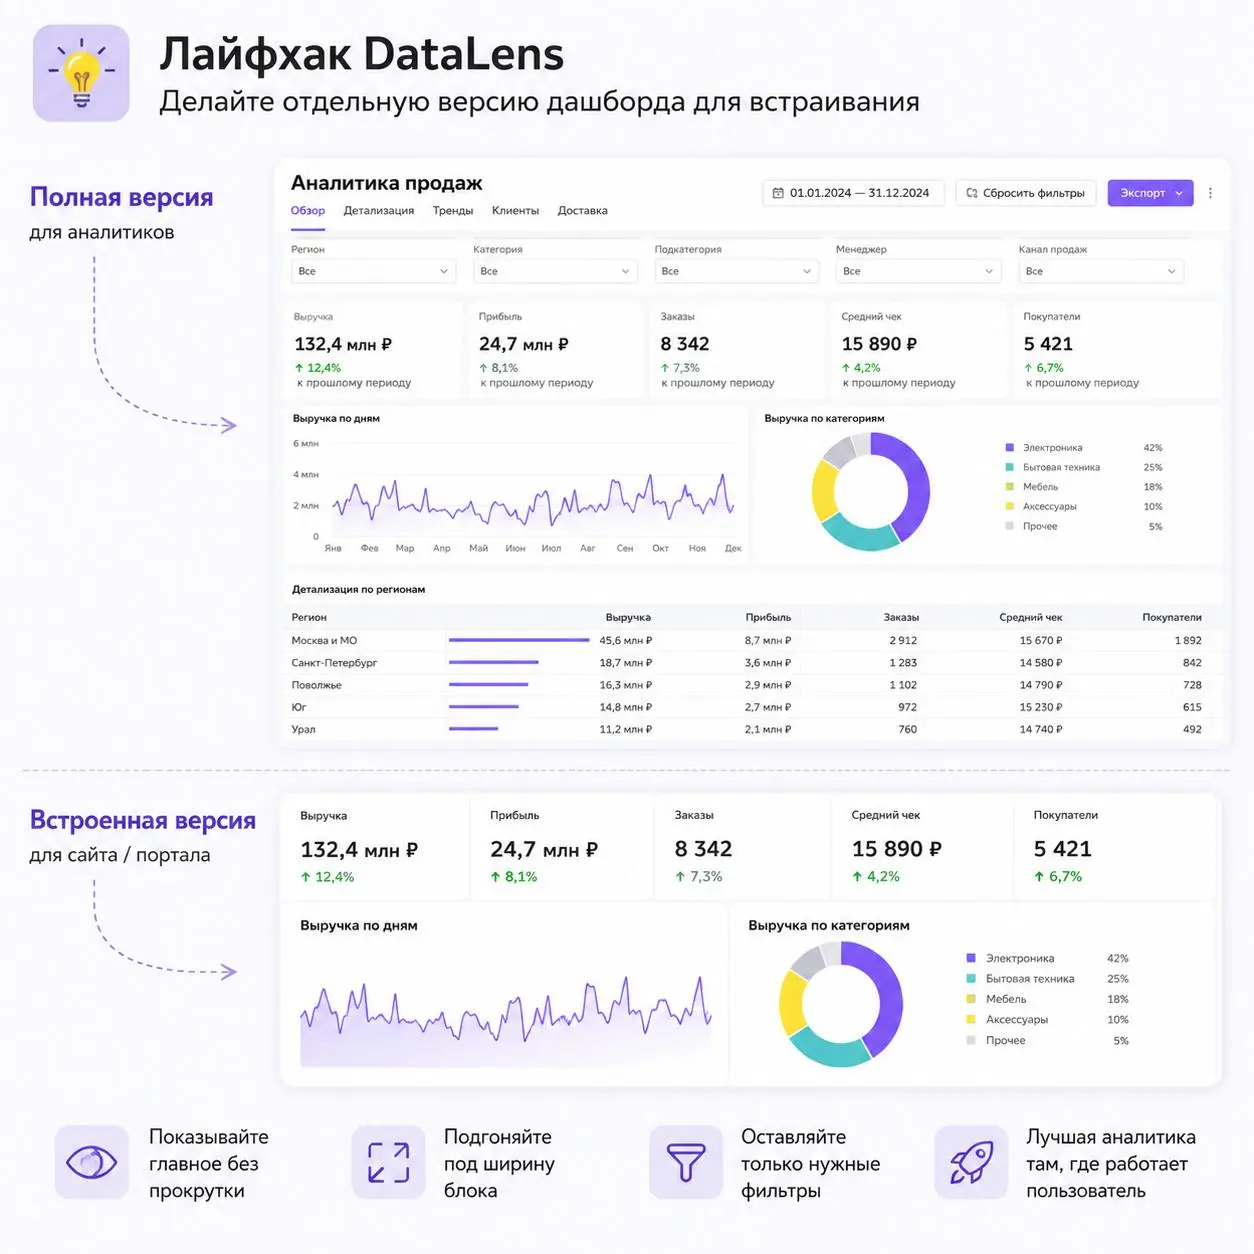This screenshot has width=1254, height=1254.
Task: Click the rocket icon next to Лучшая аналитика
Action: (970, 1162)
